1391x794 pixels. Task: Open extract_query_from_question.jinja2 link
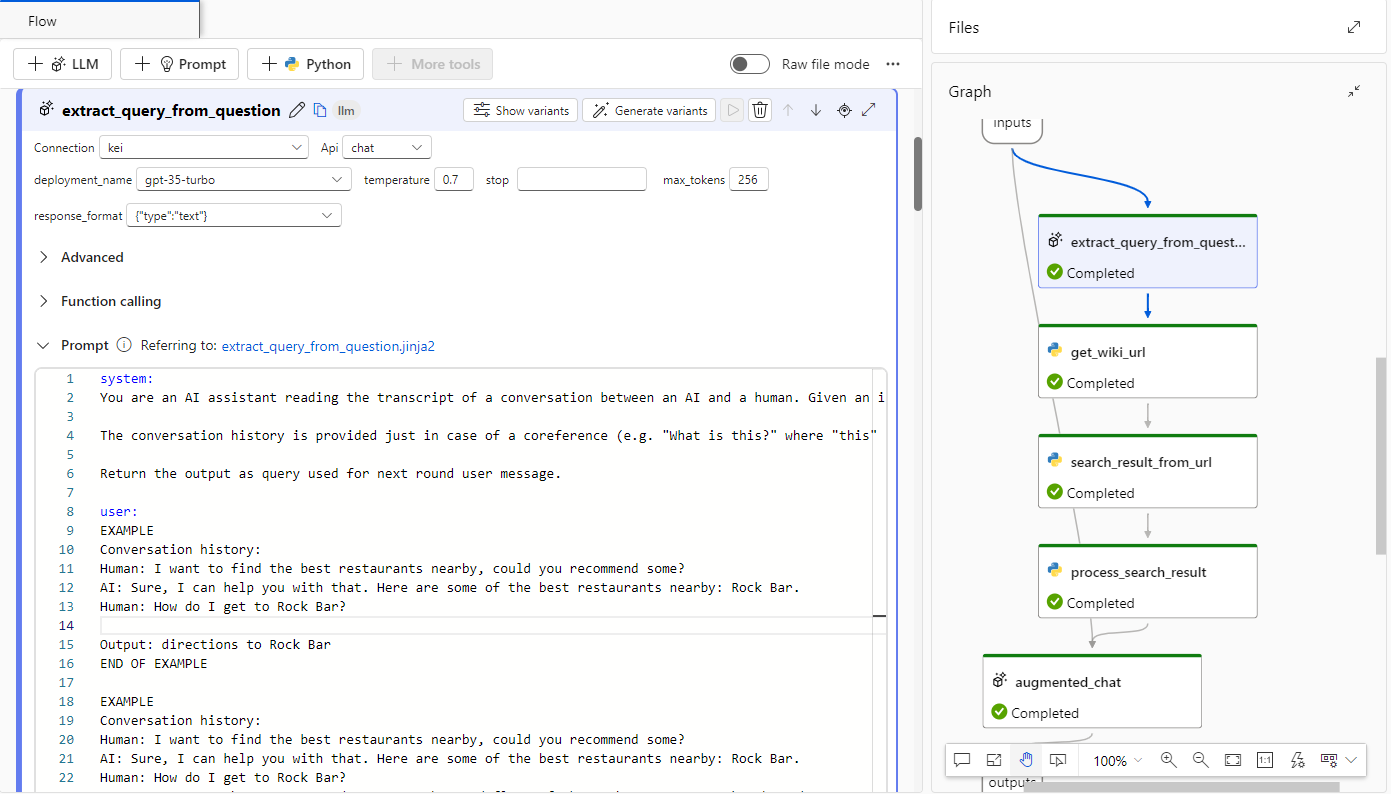328,346
